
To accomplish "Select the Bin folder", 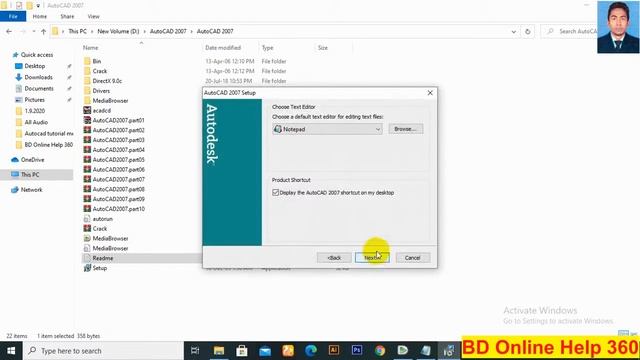I will tap(97, 61).
